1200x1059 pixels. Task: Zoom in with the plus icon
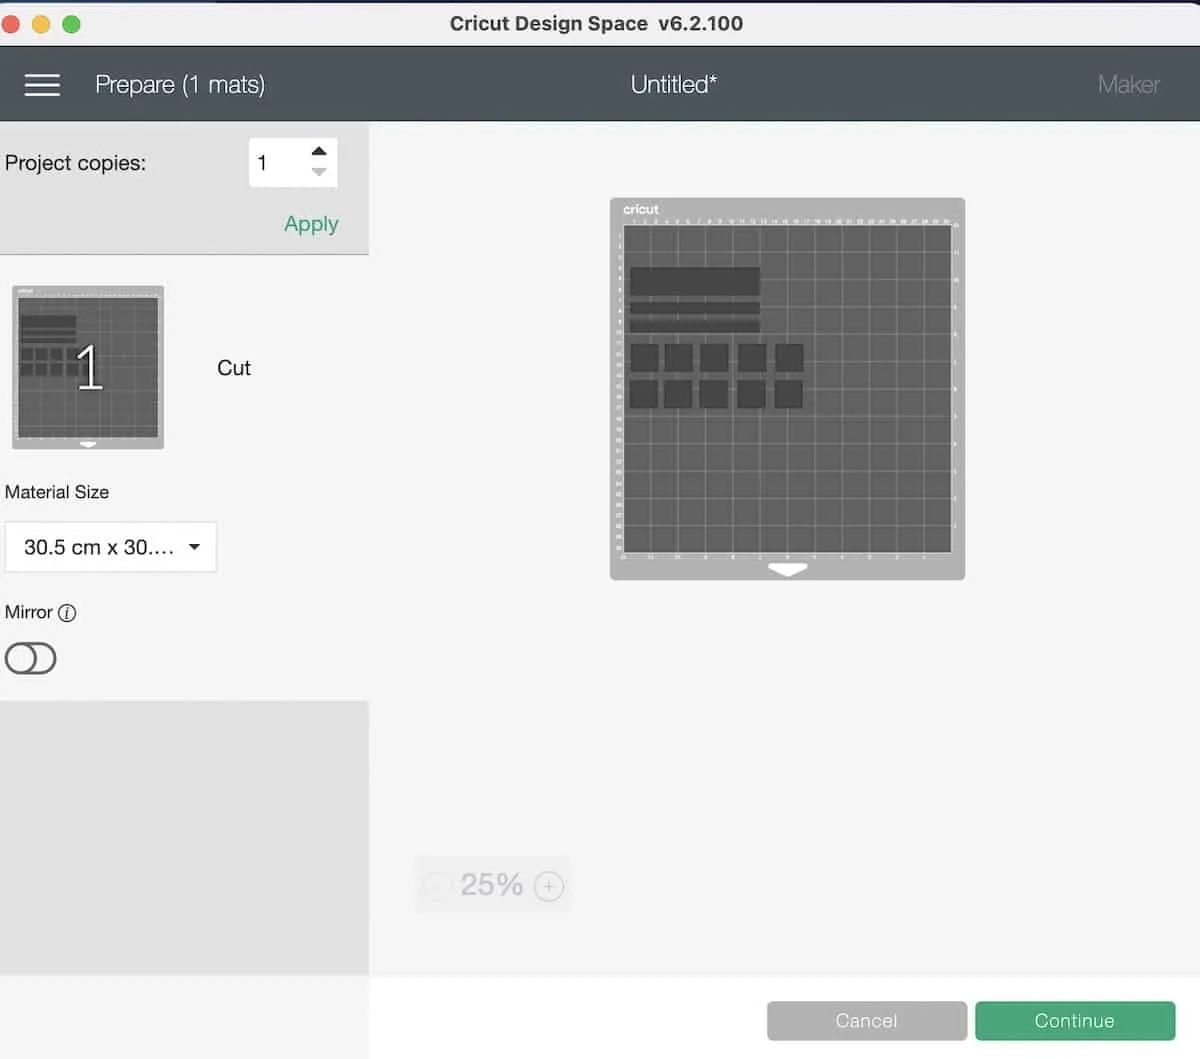coord(548,886)
